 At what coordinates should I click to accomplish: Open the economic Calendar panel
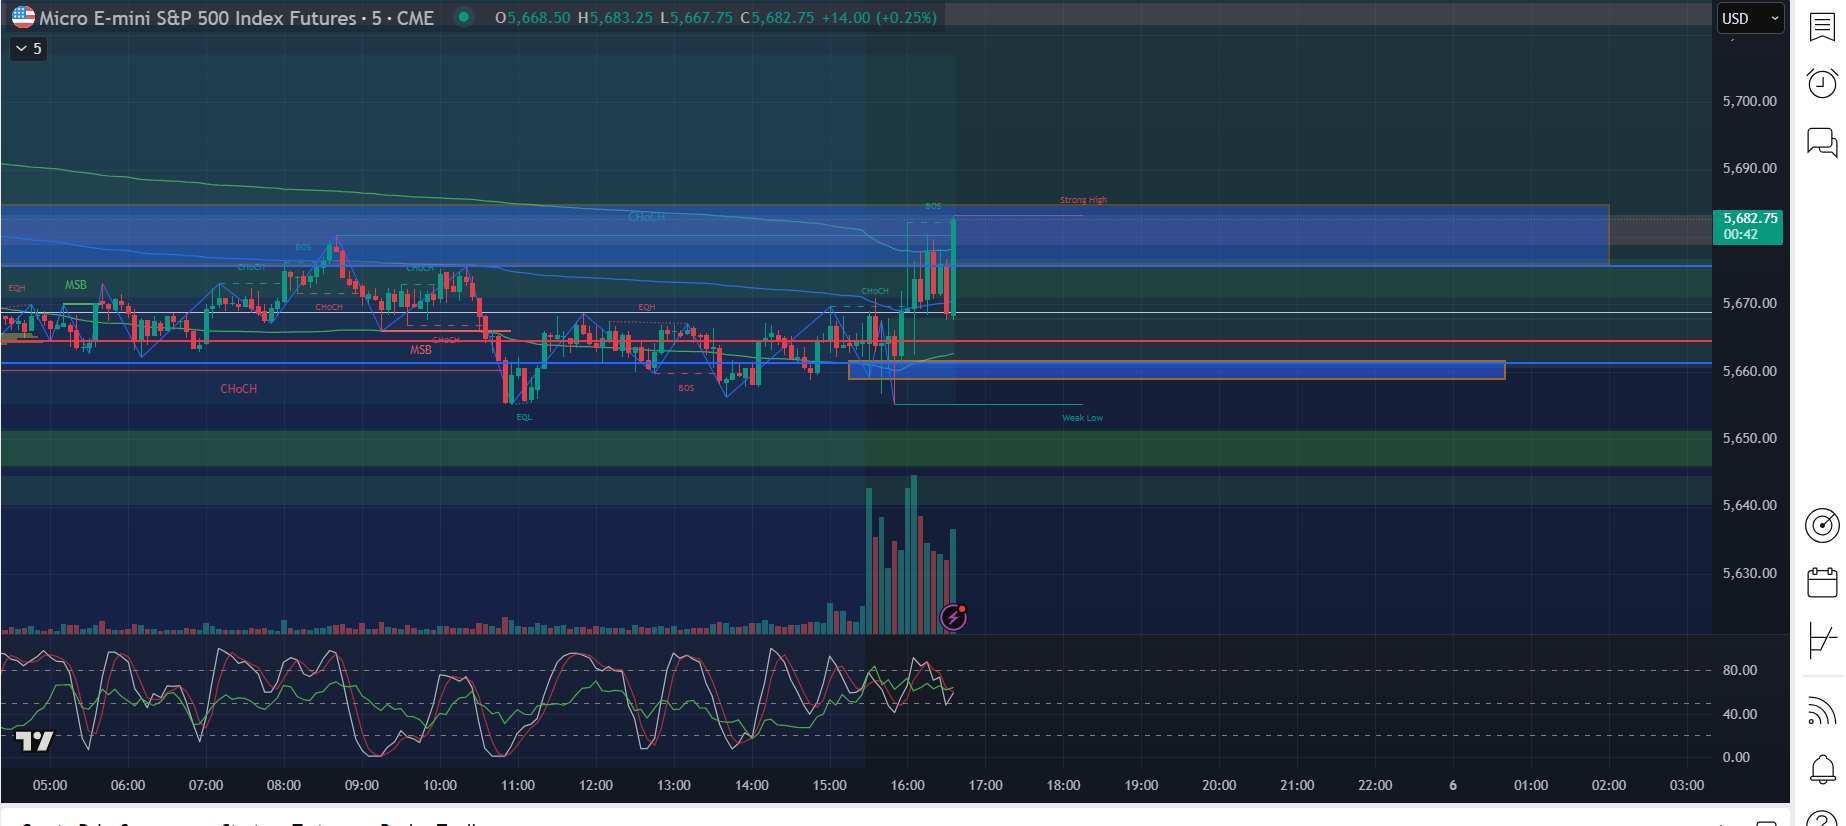click(x=1822, y=582)
